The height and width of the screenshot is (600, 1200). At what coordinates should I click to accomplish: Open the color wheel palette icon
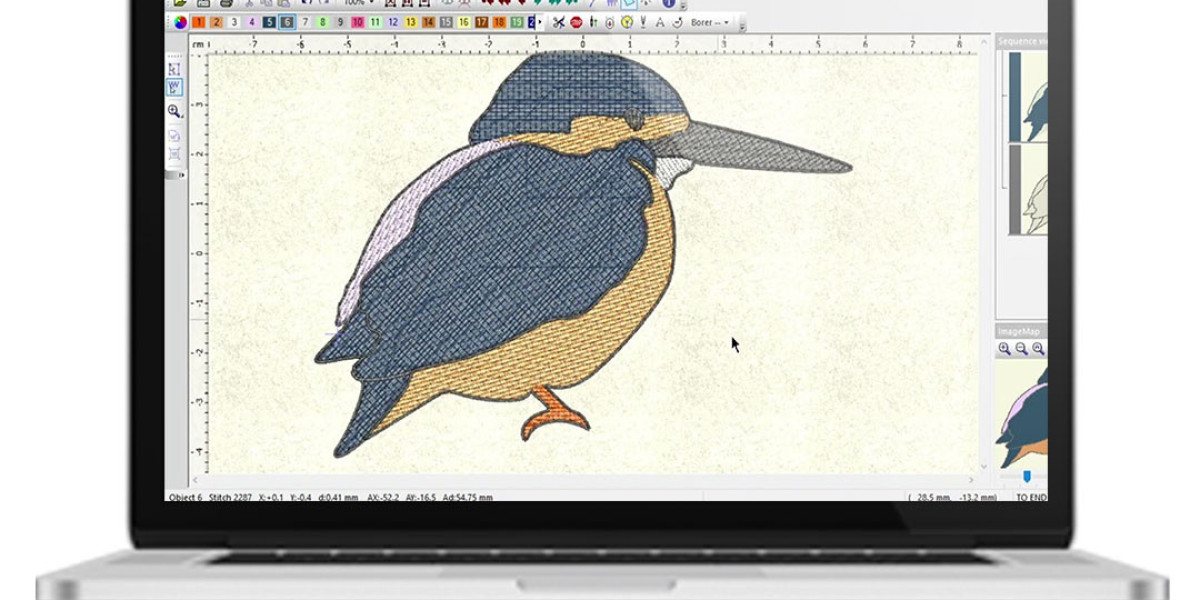click(x=180, y=22)
